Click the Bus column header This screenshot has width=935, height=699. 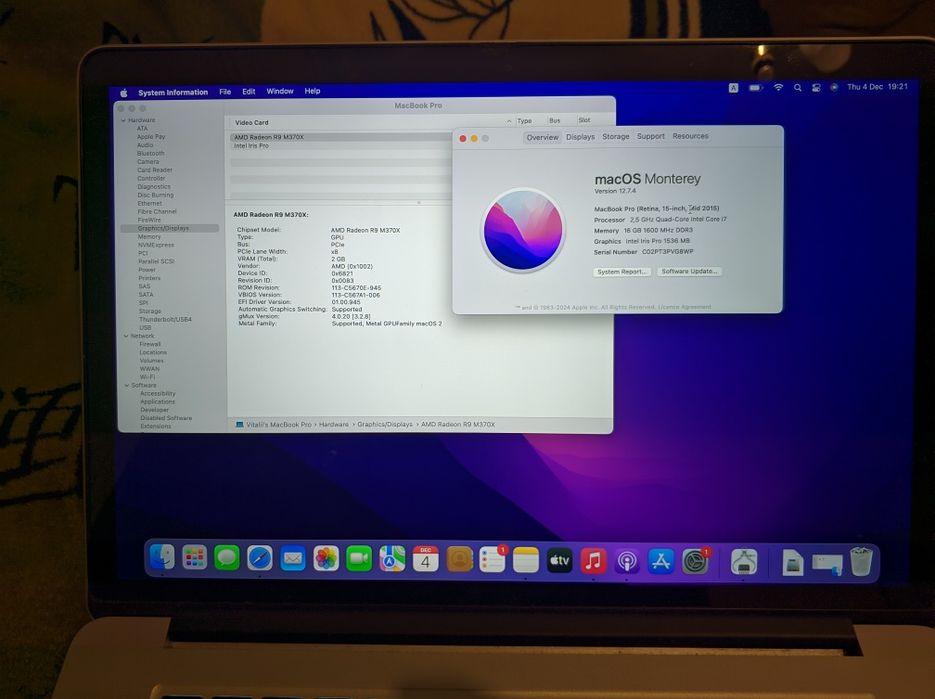click(555, 120)
